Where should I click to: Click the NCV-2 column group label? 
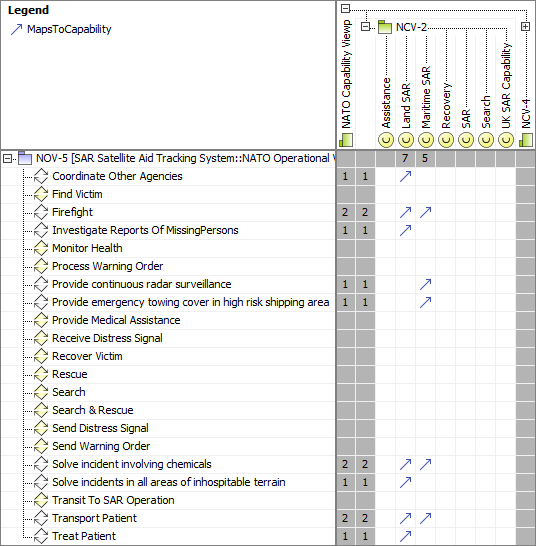[x=411, y=27]
